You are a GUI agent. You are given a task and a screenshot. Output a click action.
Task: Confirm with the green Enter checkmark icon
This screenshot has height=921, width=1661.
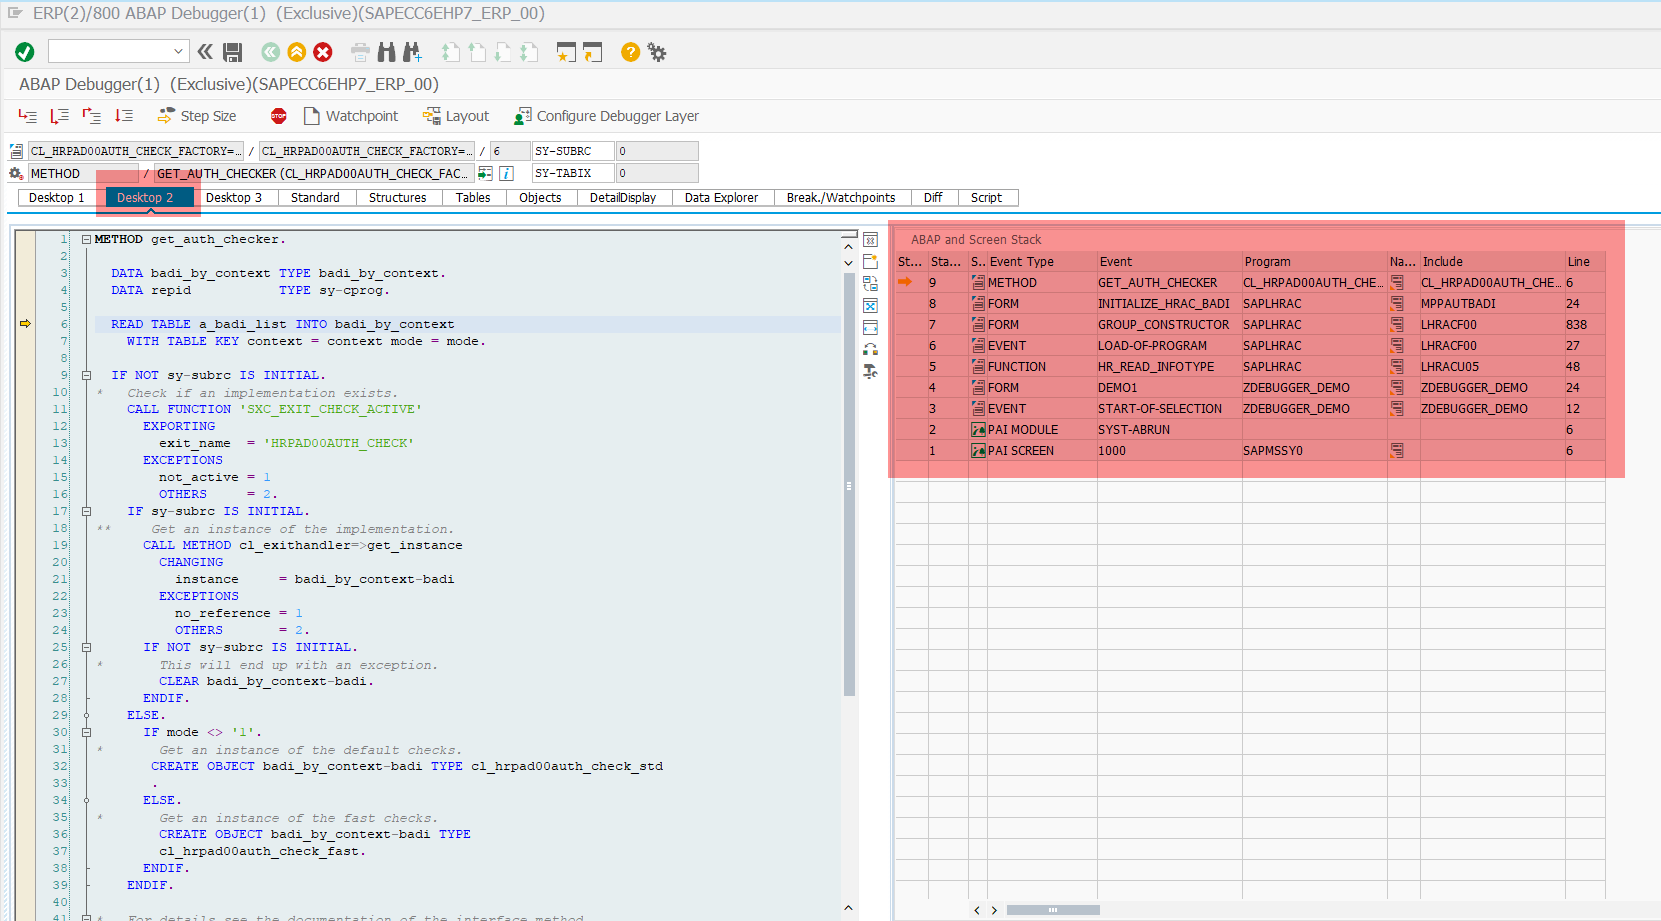click(25, 51)
